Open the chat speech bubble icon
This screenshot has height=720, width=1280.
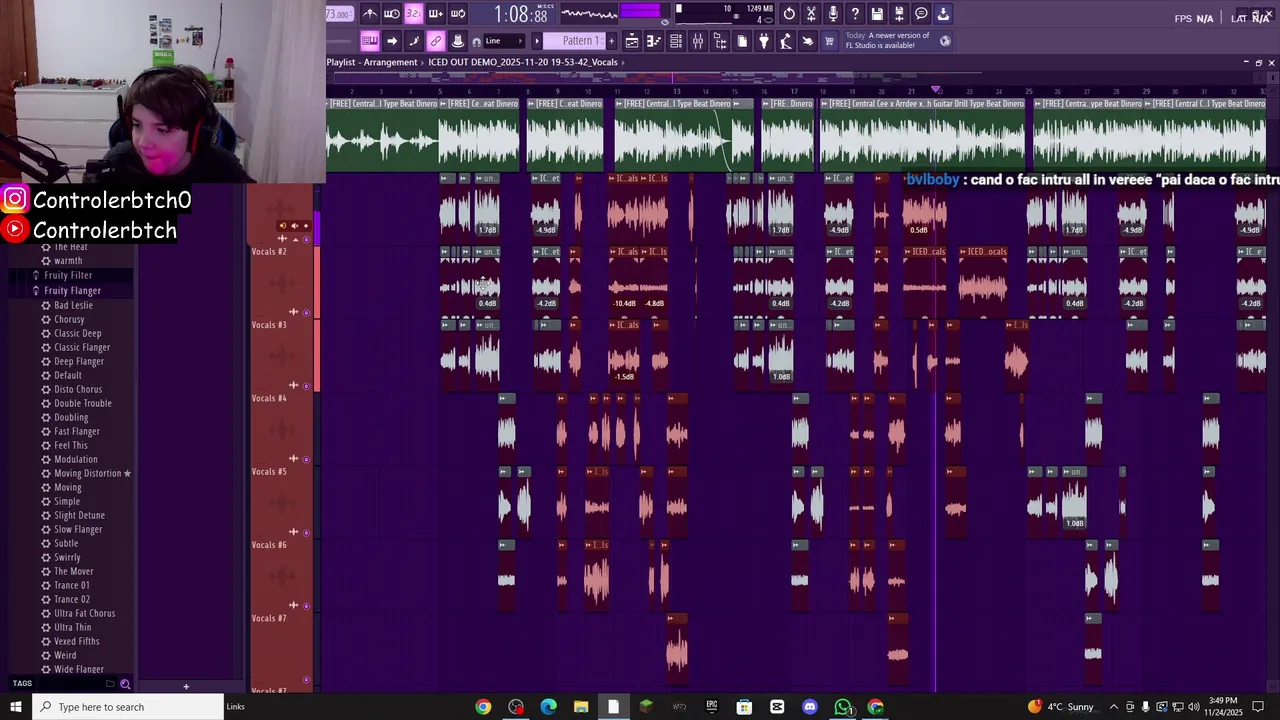coord(921,14)
